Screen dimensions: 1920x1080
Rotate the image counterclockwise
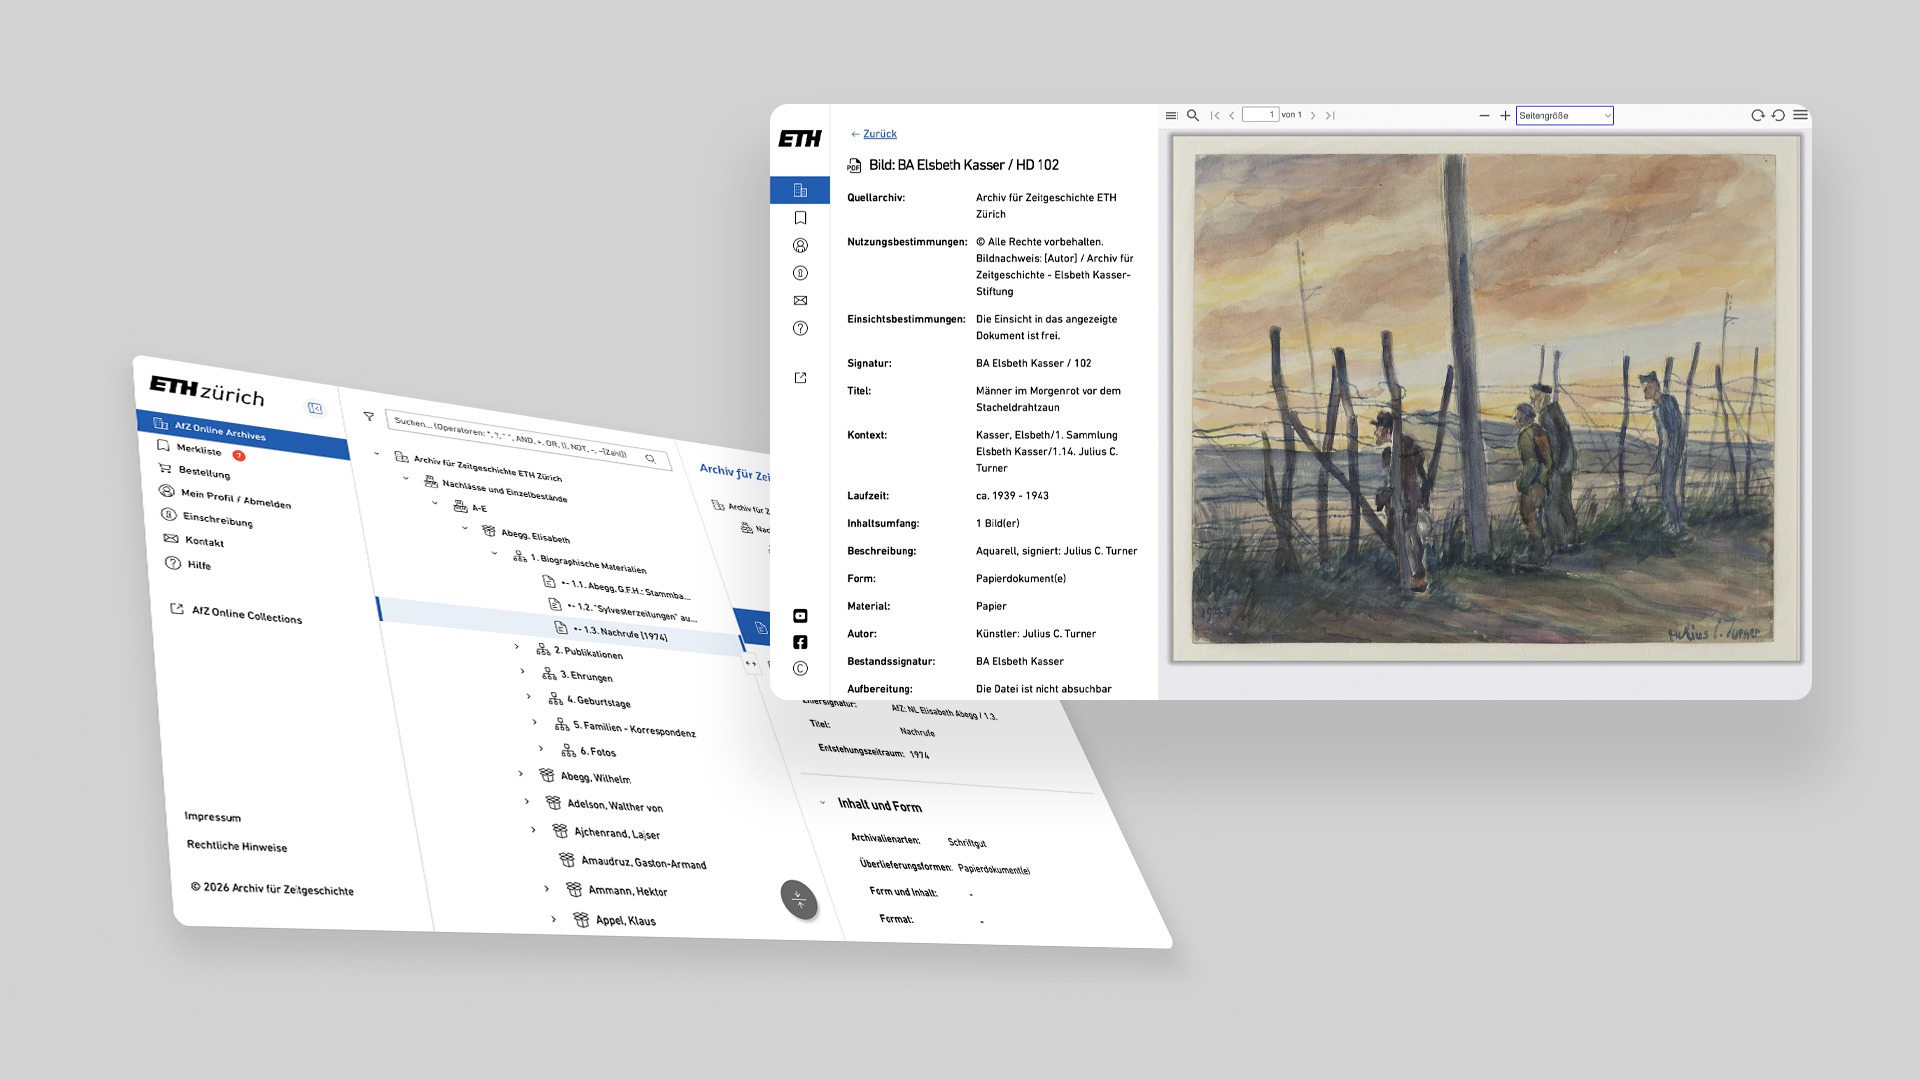[x=1778, y=116]
